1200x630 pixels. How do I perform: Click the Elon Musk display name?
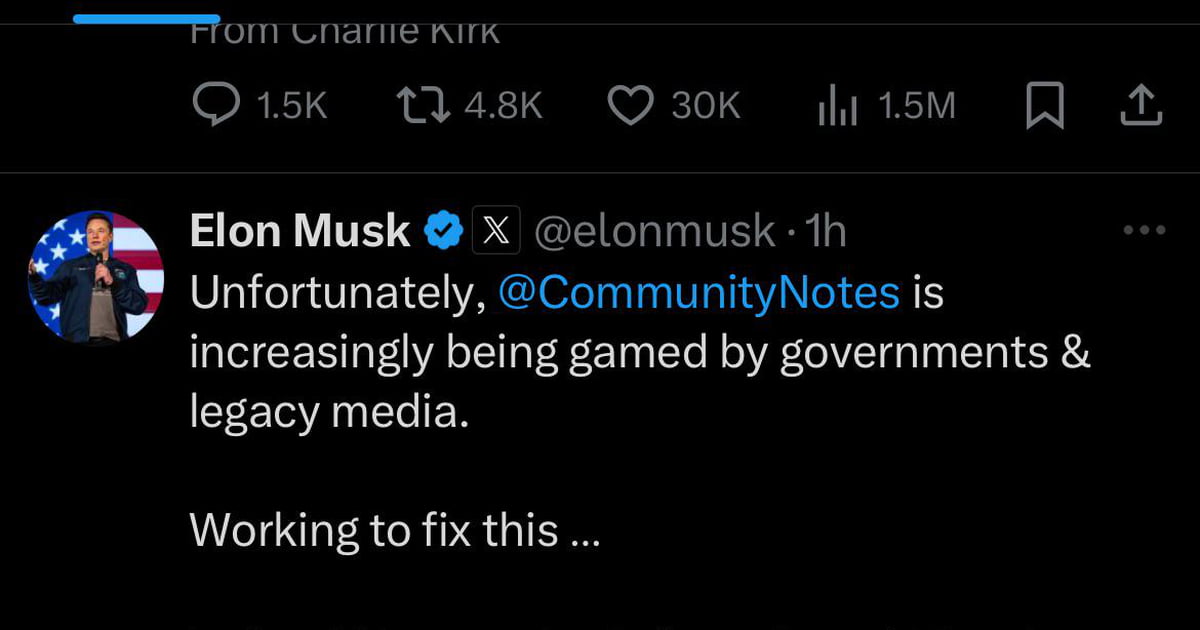(300, 232)
